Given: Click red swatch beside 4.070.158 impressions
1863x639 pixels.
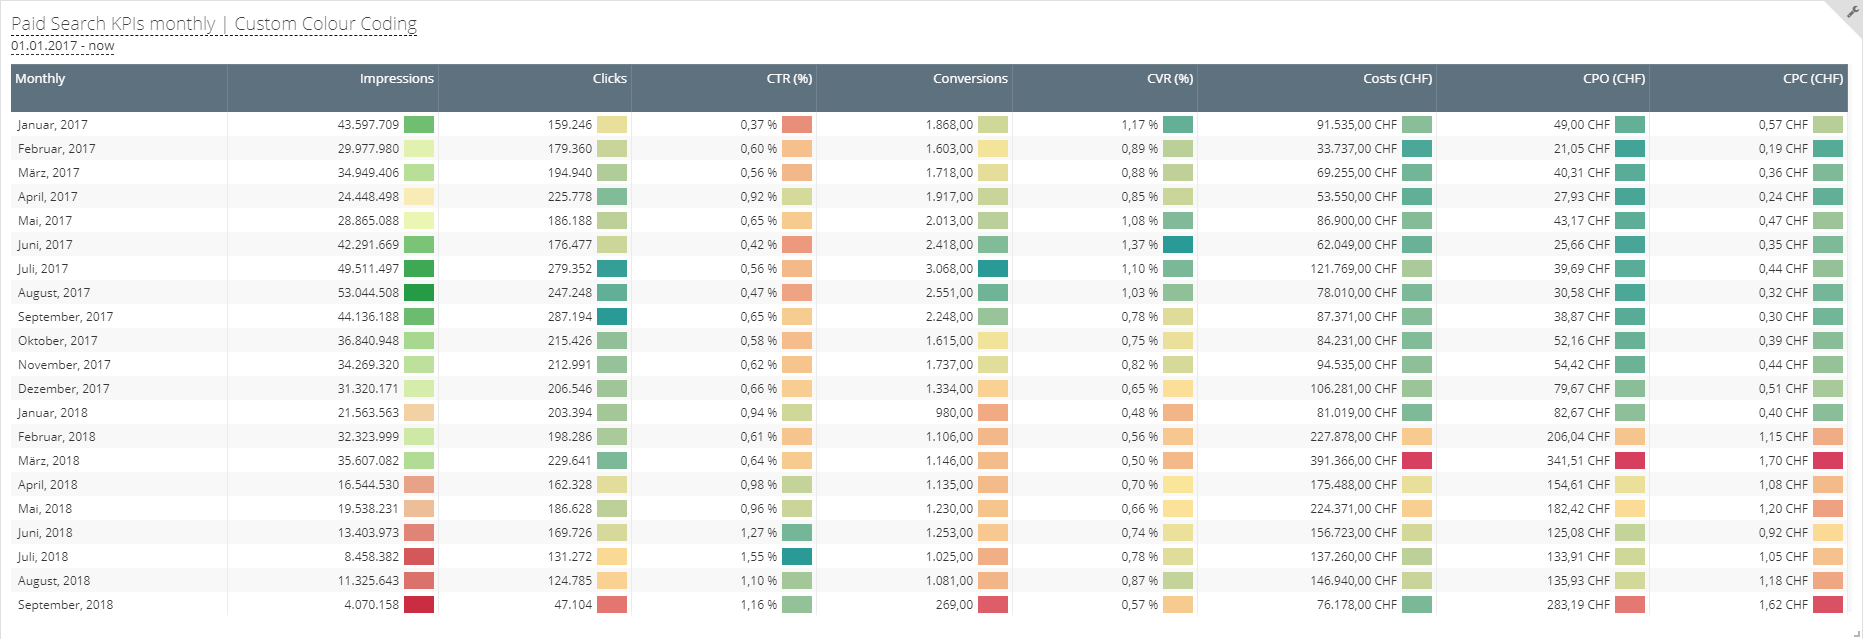Looking at the screenshot, I should 419,605.
